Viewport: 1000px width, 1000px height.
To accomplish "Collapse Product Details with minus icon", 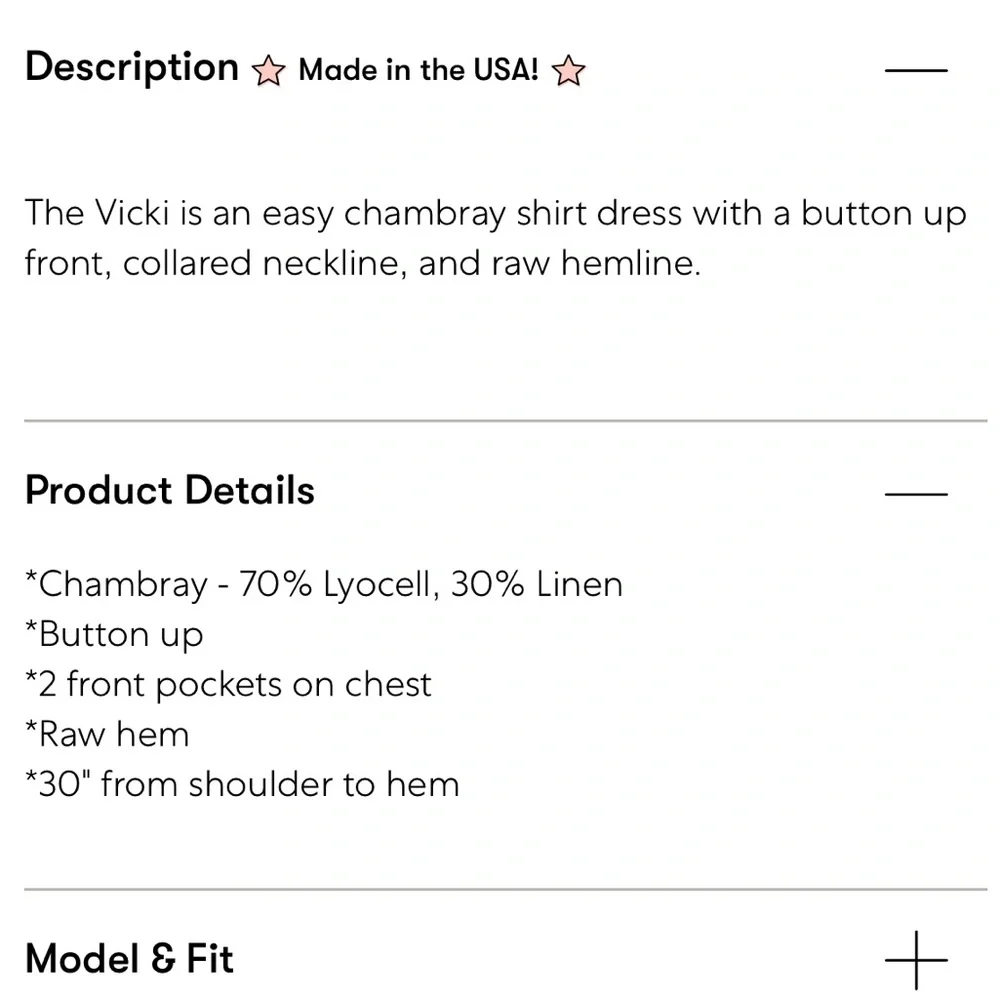I will [916, 493].
